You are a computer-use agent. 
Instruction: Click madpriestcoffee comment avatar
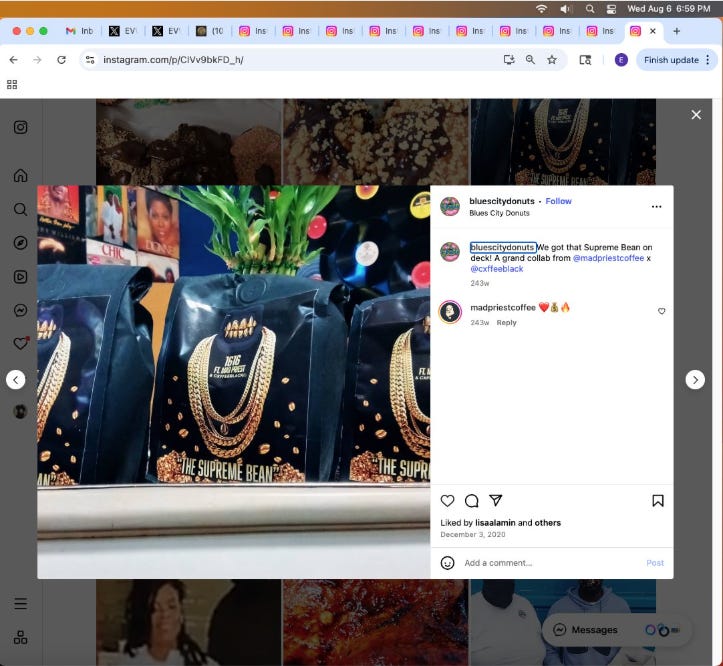click(450, 312)
